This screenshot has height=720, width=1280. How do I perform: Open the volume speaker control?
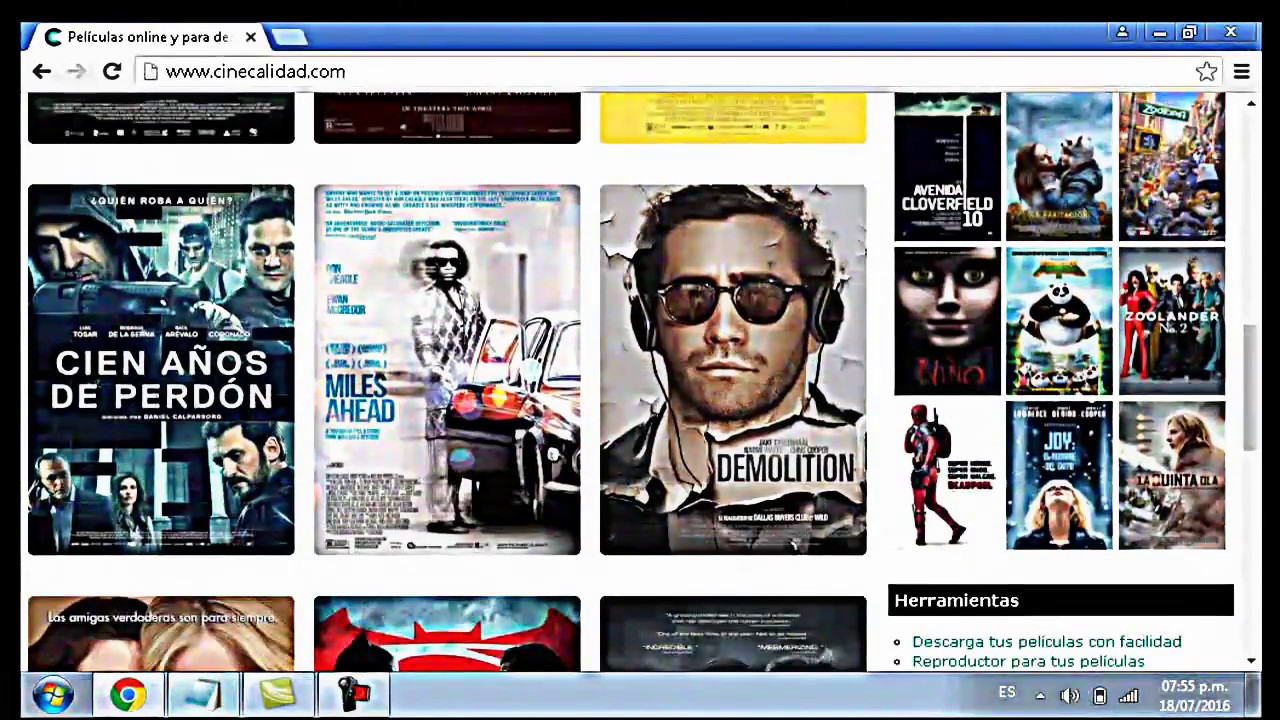pos(1069,695)
